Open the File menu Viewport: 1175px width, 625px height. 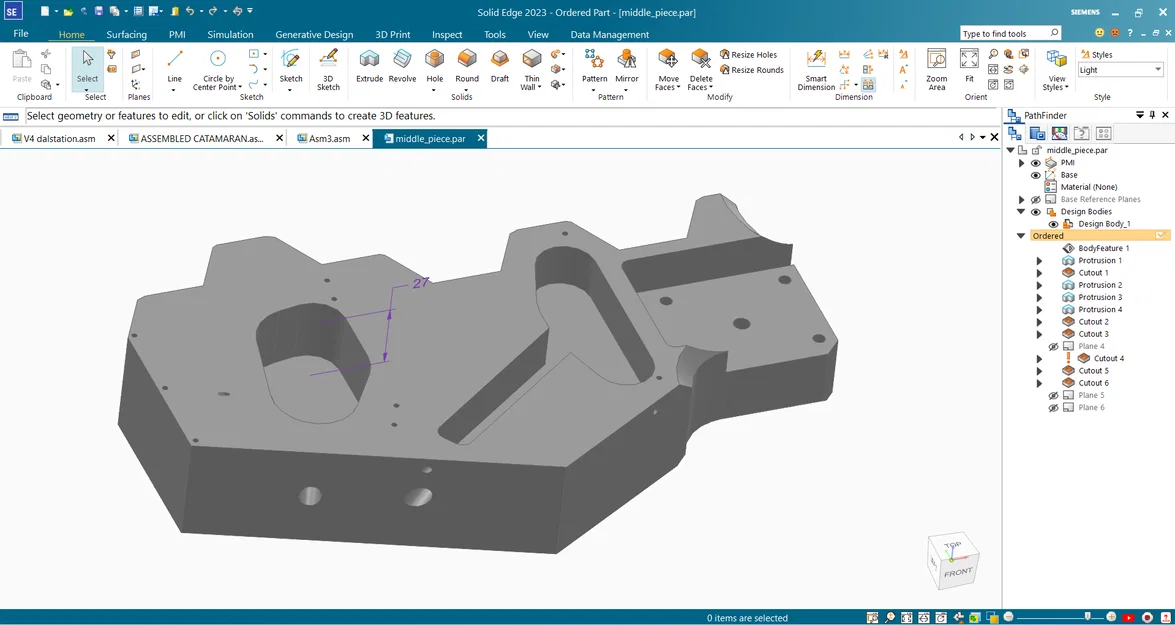pyautogui.click(x=21, y=34)
